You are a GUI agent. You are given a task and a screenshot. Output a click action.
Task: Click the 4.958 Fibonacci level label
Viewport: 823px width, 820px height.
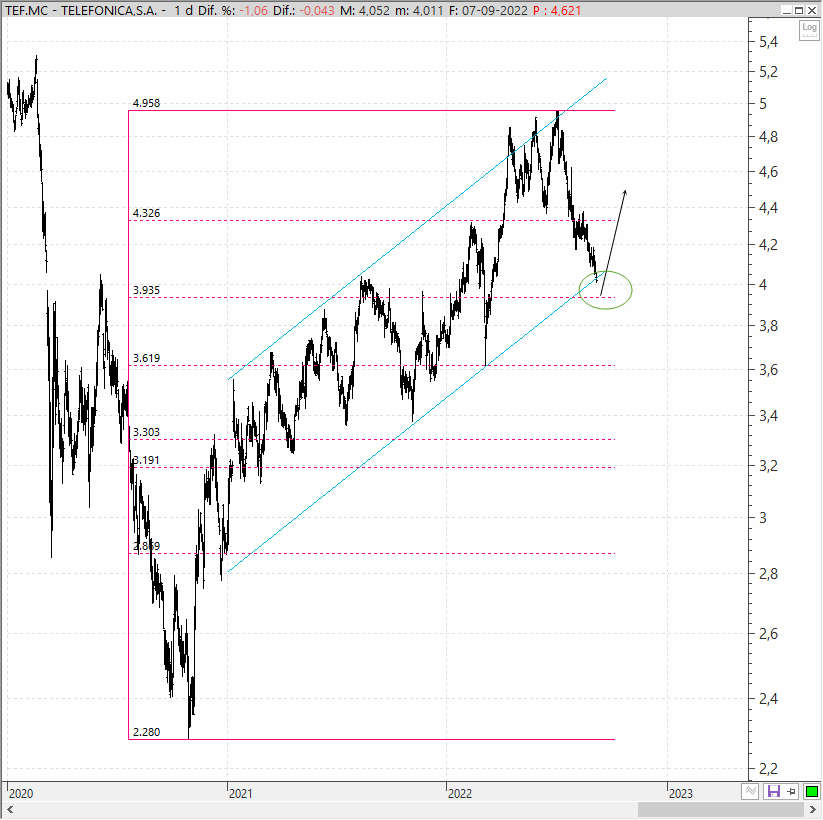(x=146, y=103)
